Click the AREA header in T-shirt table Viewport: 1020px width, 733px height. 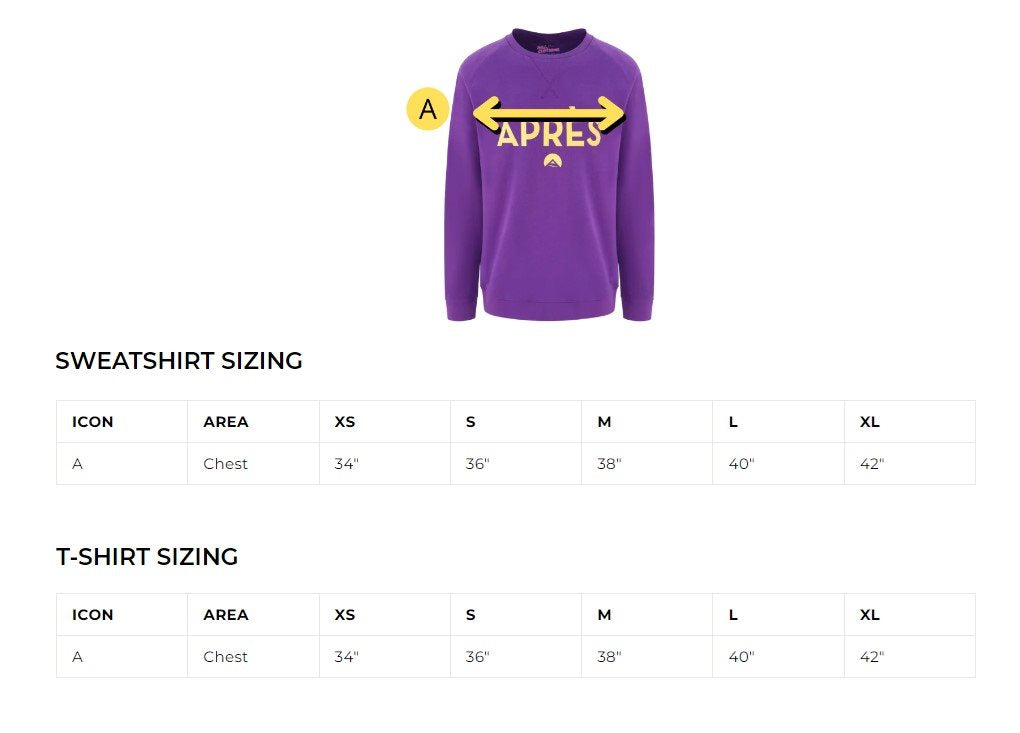click(226, 615)
